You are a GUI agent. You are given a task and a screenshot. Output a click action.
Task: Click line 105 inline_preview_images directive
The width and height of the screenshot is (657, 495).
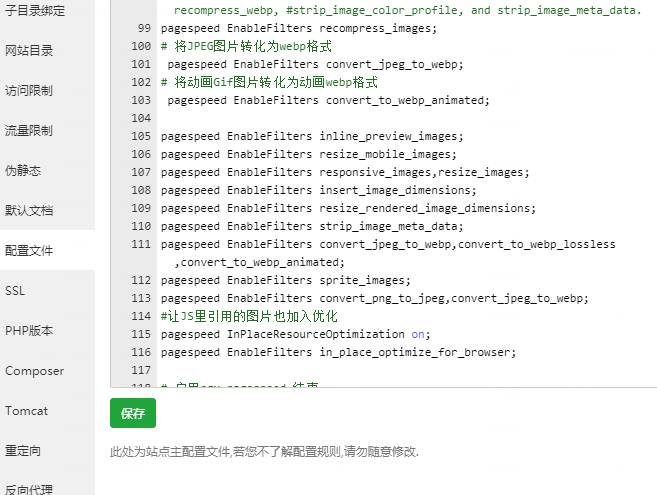coord(312,137)
